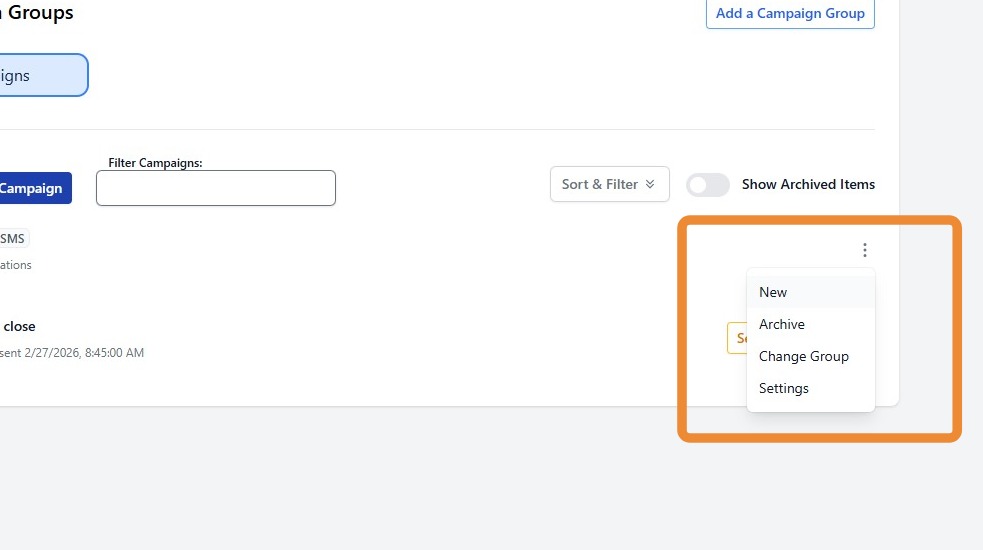Viewport: 983px width, 550px height.
Task: Focus the Filter Campaigns text field
Action: point(215,188)
